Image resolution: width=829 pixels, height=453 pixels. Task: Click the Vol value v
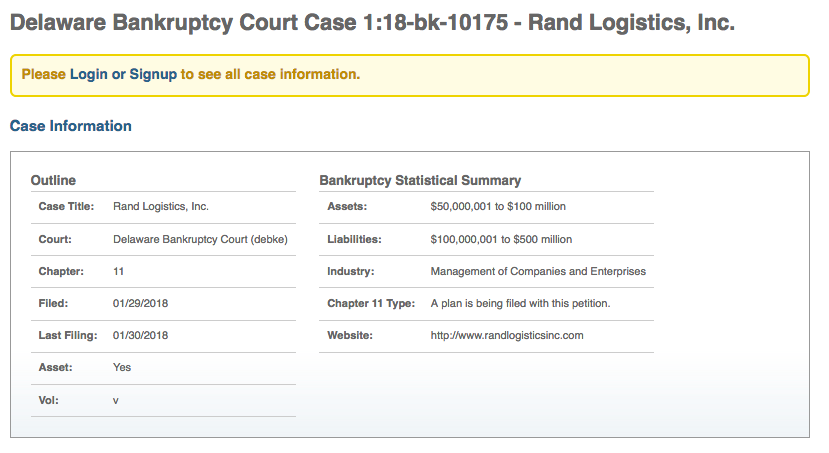click(x=116, y=401)
